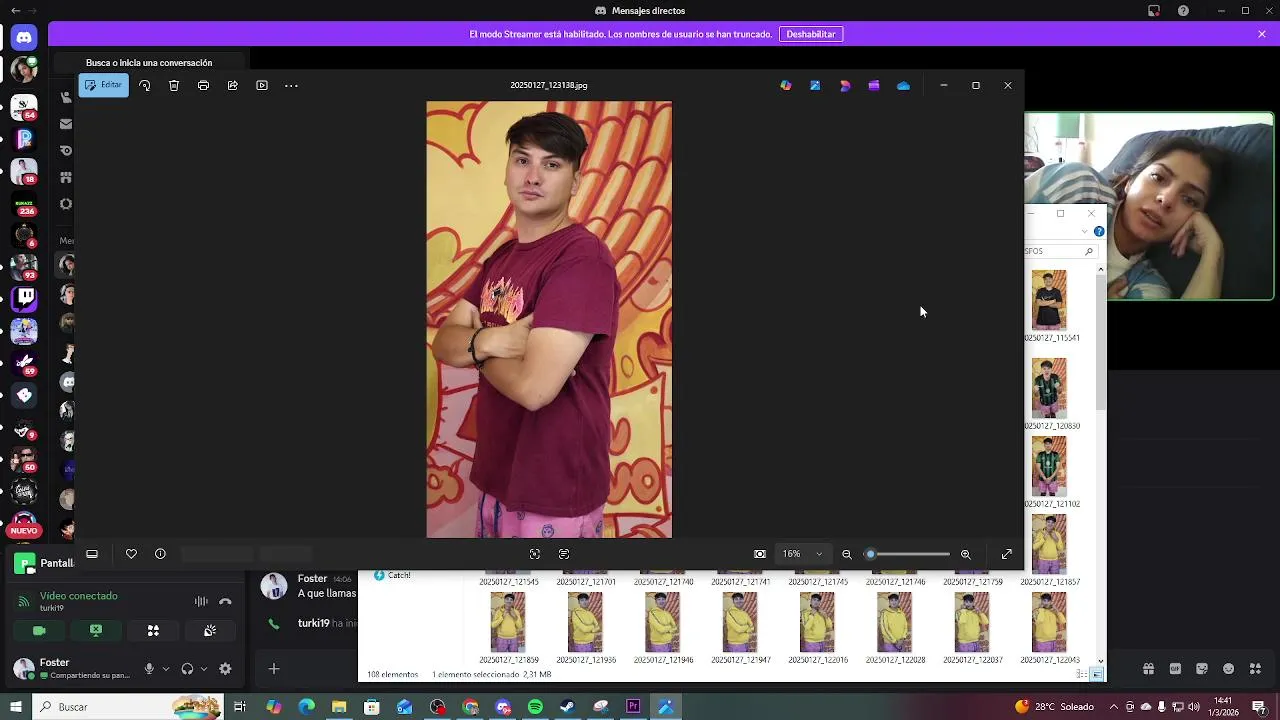Open the OneDrive cloud icon in Photos title bar

(x=903, y=86)
